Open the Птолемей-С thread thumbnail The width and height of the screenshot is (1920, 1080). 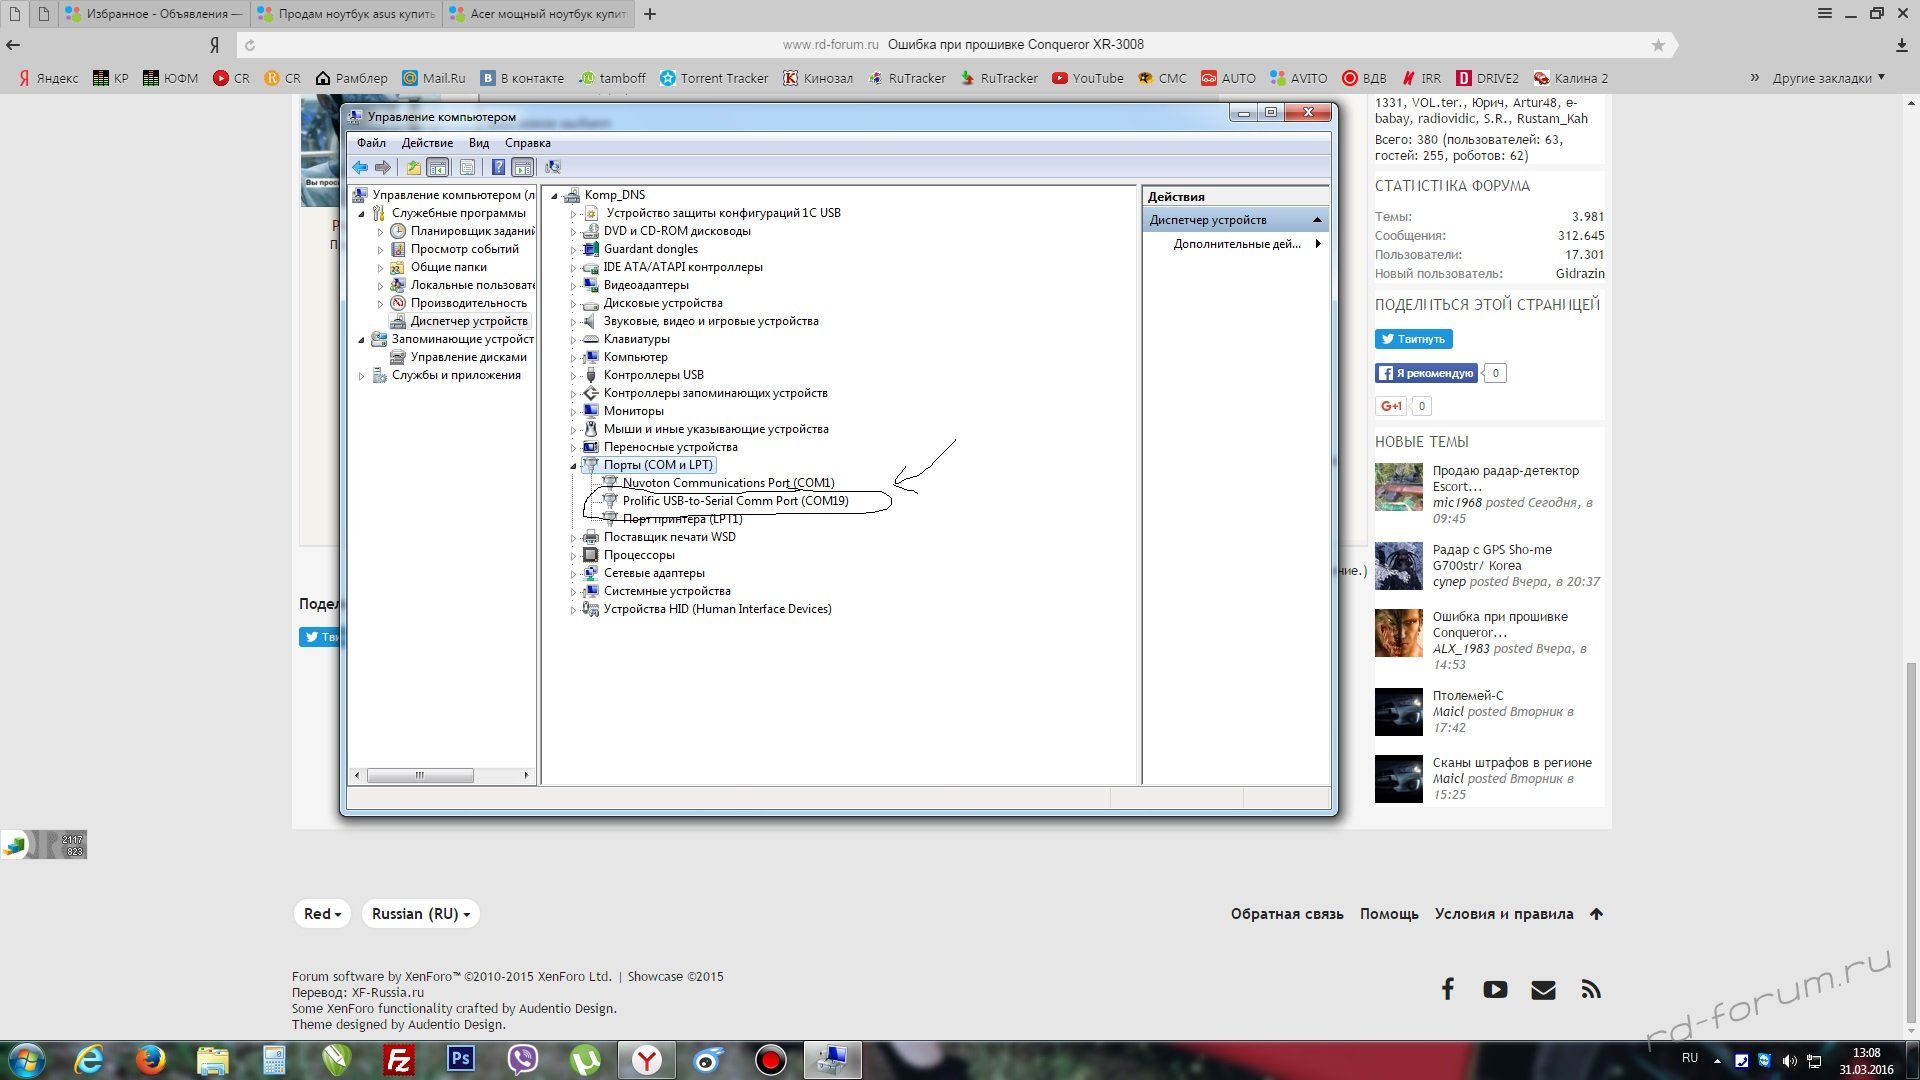(1398, 712)
